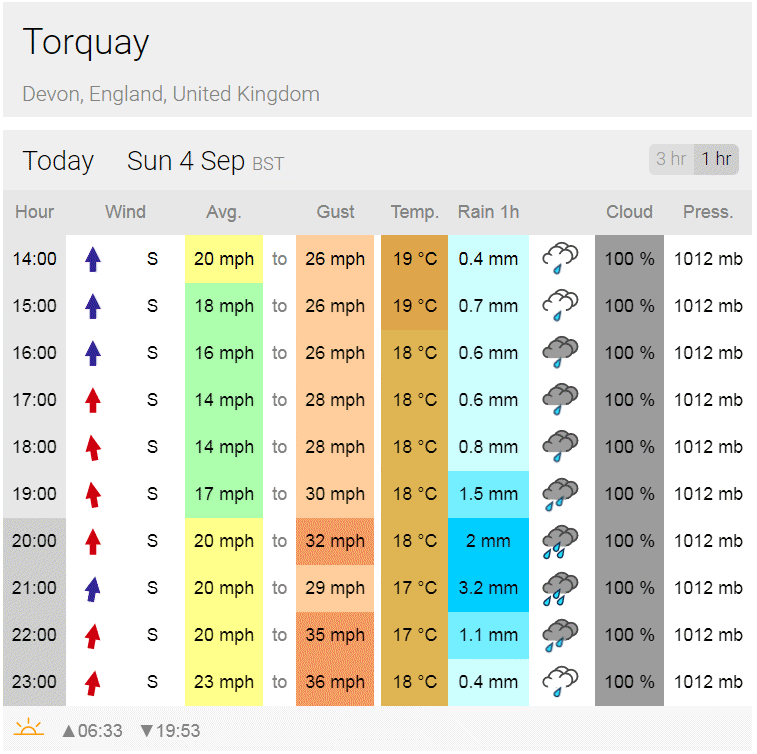Click the wind direction arrow at 14:00
The width and height of the screenshot is (757, 754).
coord(93,259)
